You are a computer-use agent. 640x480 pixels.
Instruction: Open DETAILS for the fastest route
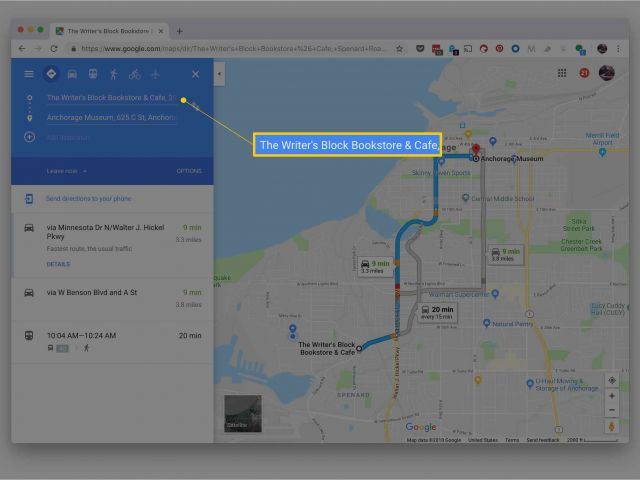coord(58,264)
